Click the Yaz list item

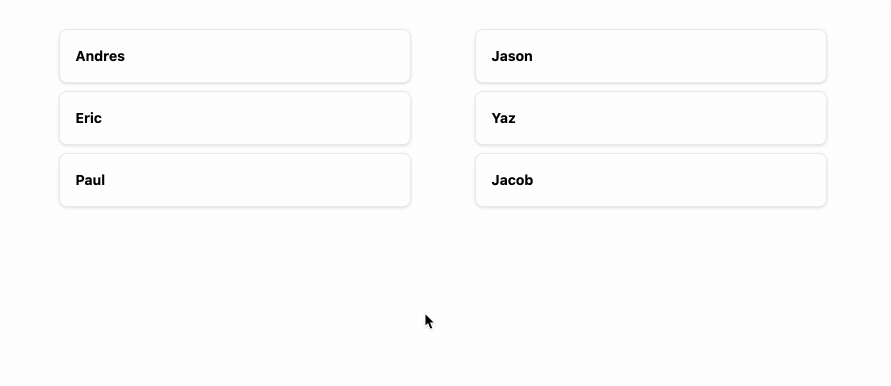point(651,118)
